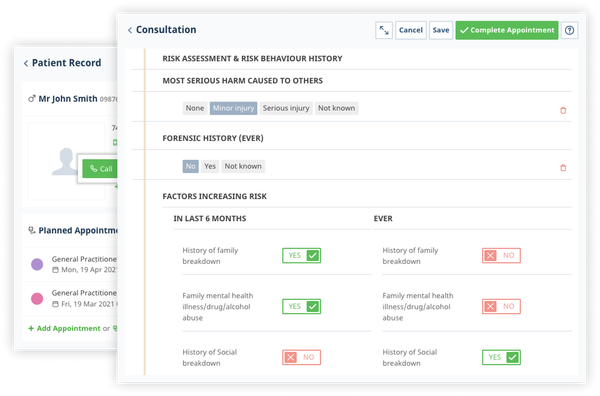Screen dimensions: 600x396
Task: Click the Ever column header
Action: pyautogui.click(x=383, y=218)
